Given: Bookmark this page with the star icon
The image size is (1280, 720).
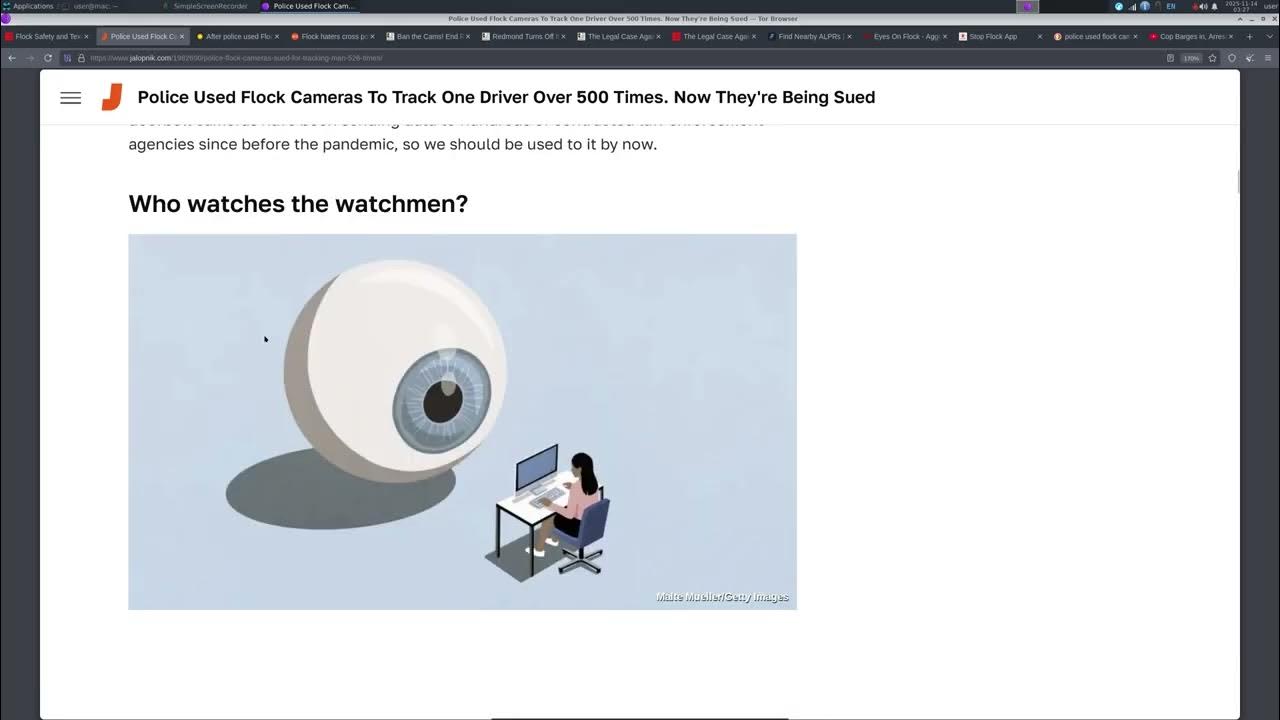Looking at the screenshot, I should pos(1212,58).
